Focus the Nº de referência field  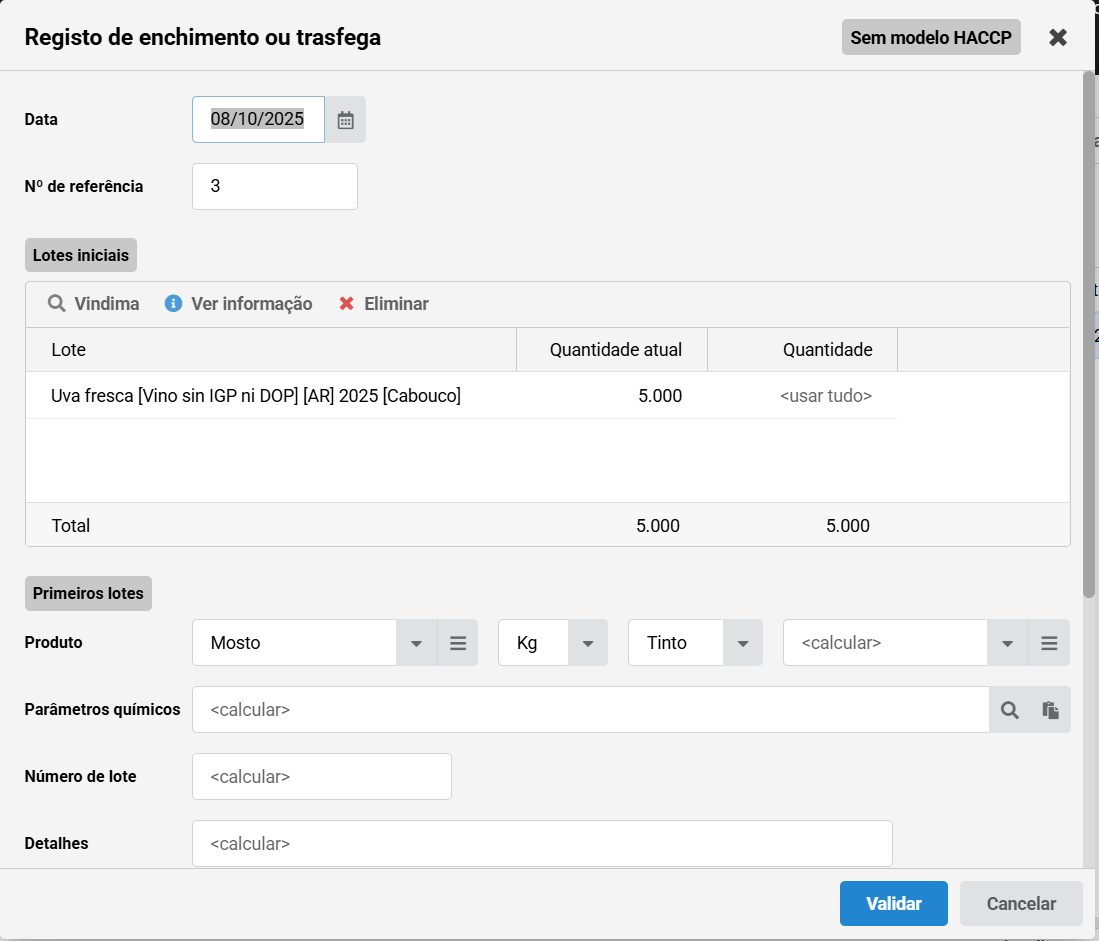pos(275,186)
